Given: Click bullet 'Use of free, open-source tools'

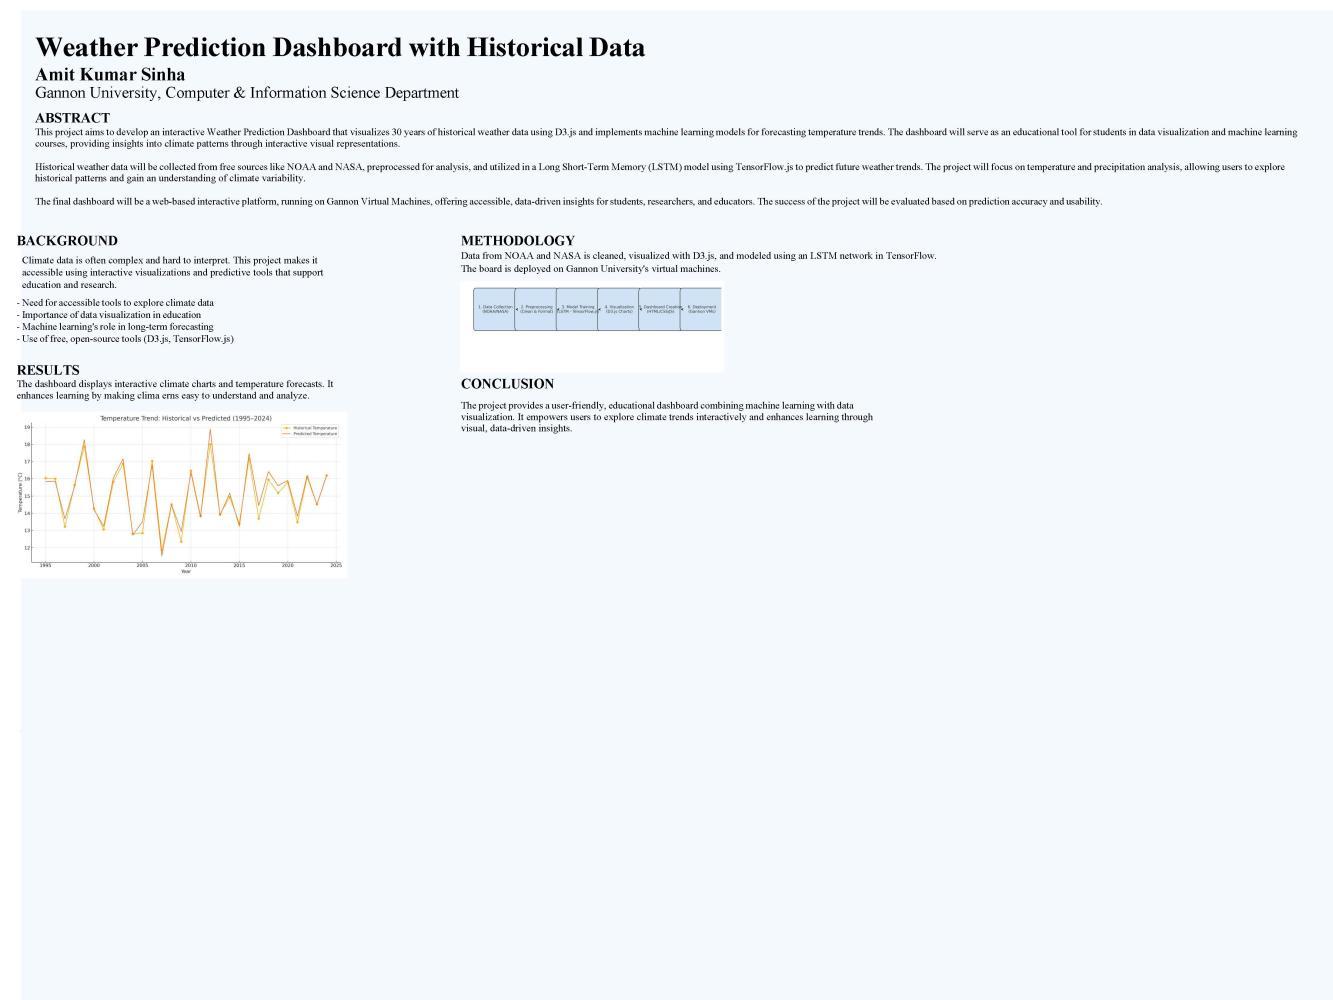Looking at the screenshot, I should [125, 339].
